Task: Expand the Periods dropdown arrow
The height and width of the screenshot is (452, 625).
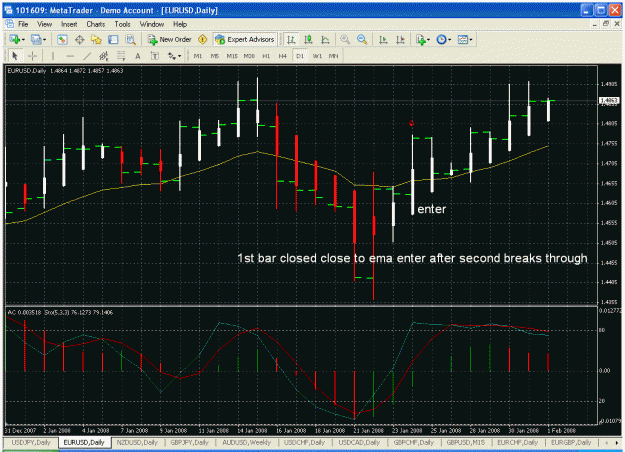Action: 449,39
